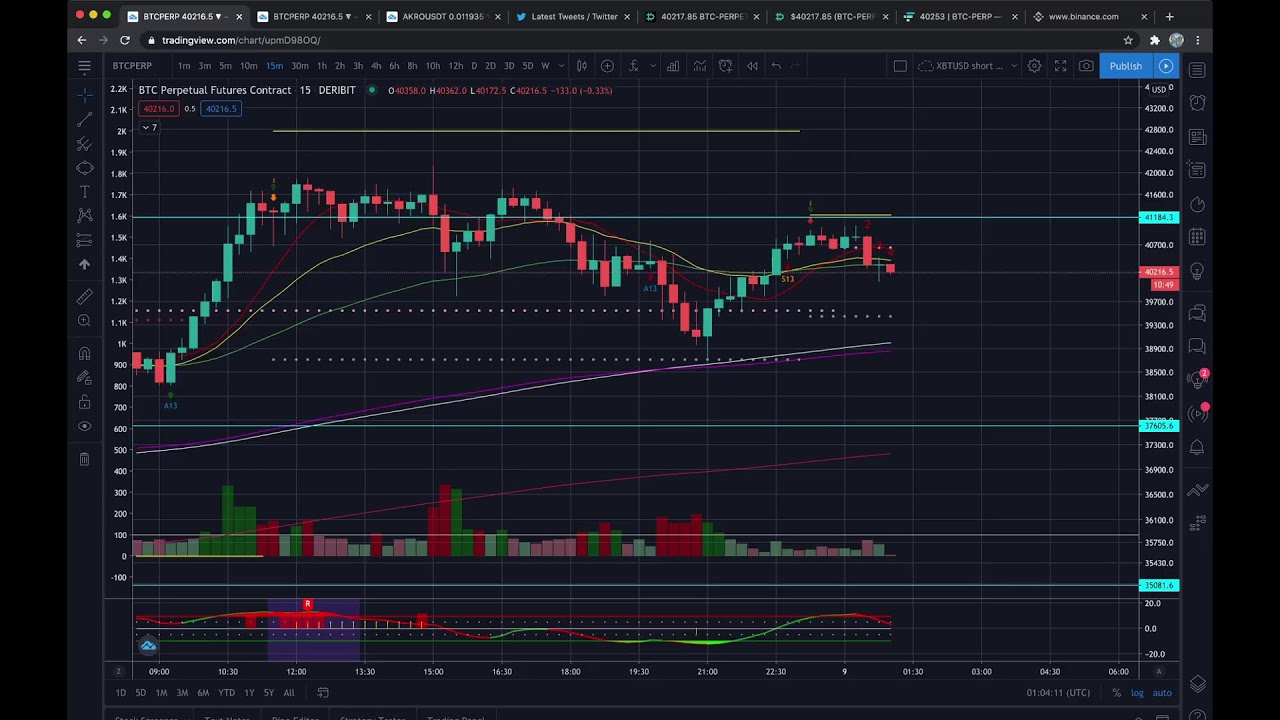Select the crosshair cursor tool
The width and height of the screenshot is (1280, 720).
click(x=84, y=95)
